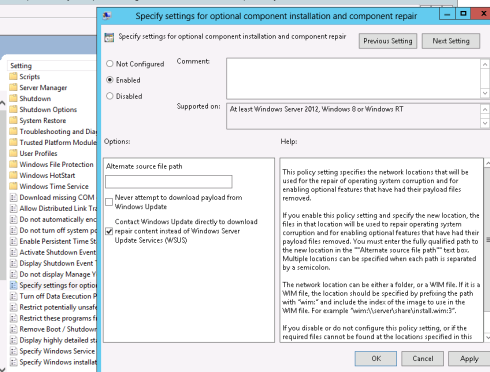Select Trusted Platform Module folder icon
This screenshot has height=372, width=490.
[13, 142]
